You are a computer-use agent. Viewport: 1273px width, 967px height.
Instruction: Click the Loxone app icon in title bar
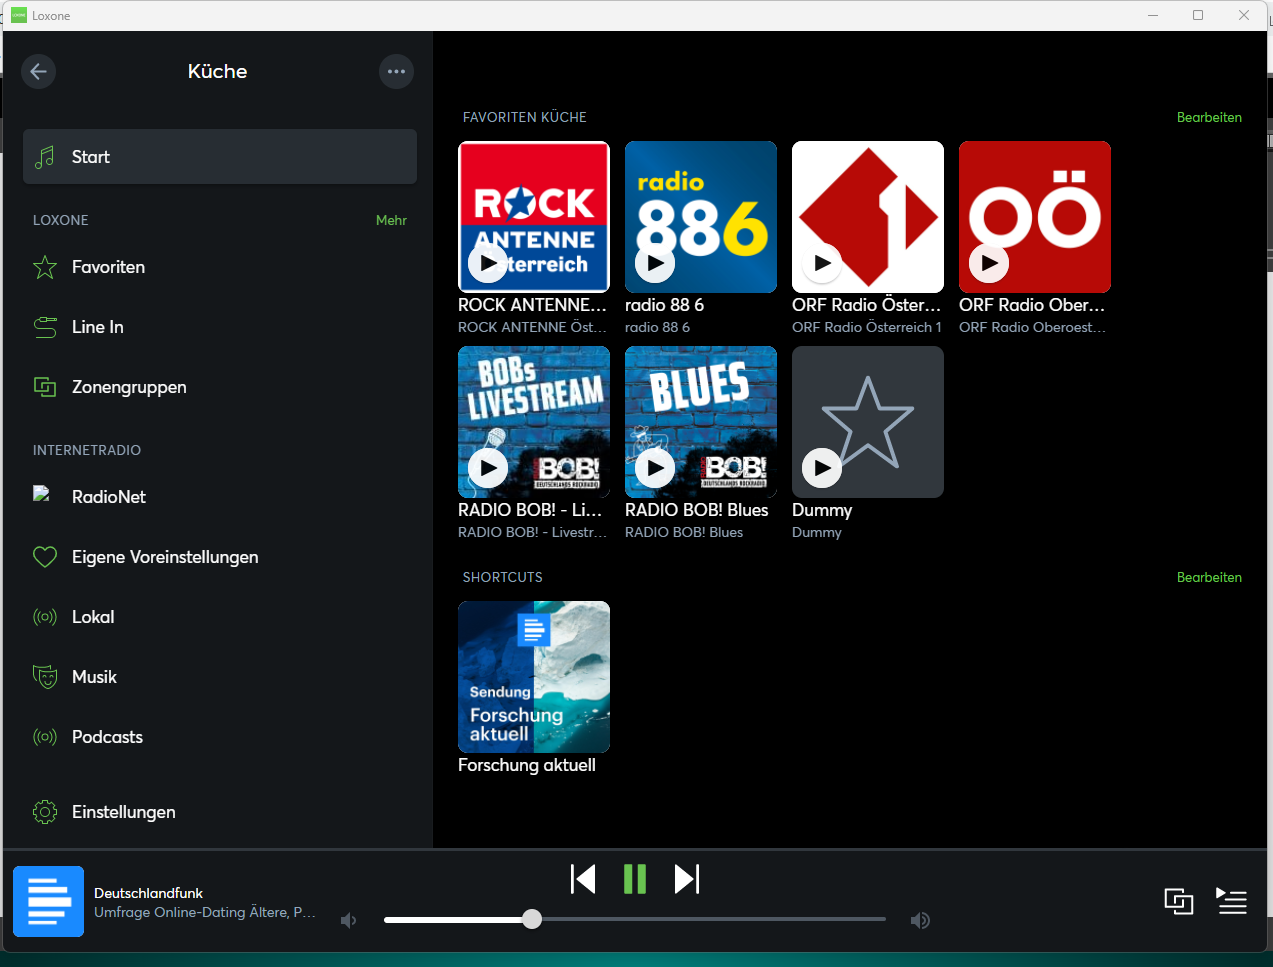[x=19, y=15]
